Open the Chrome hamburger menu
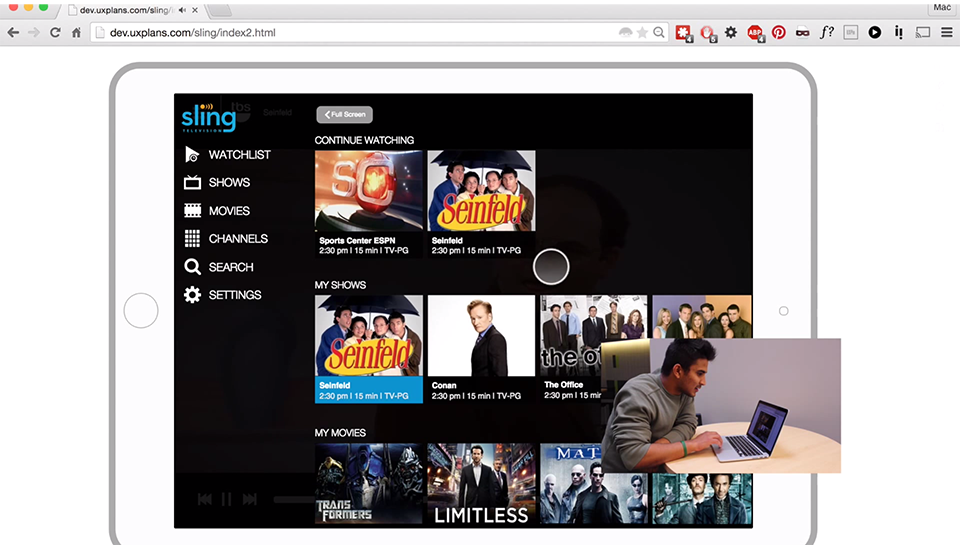 coord(946,32)
